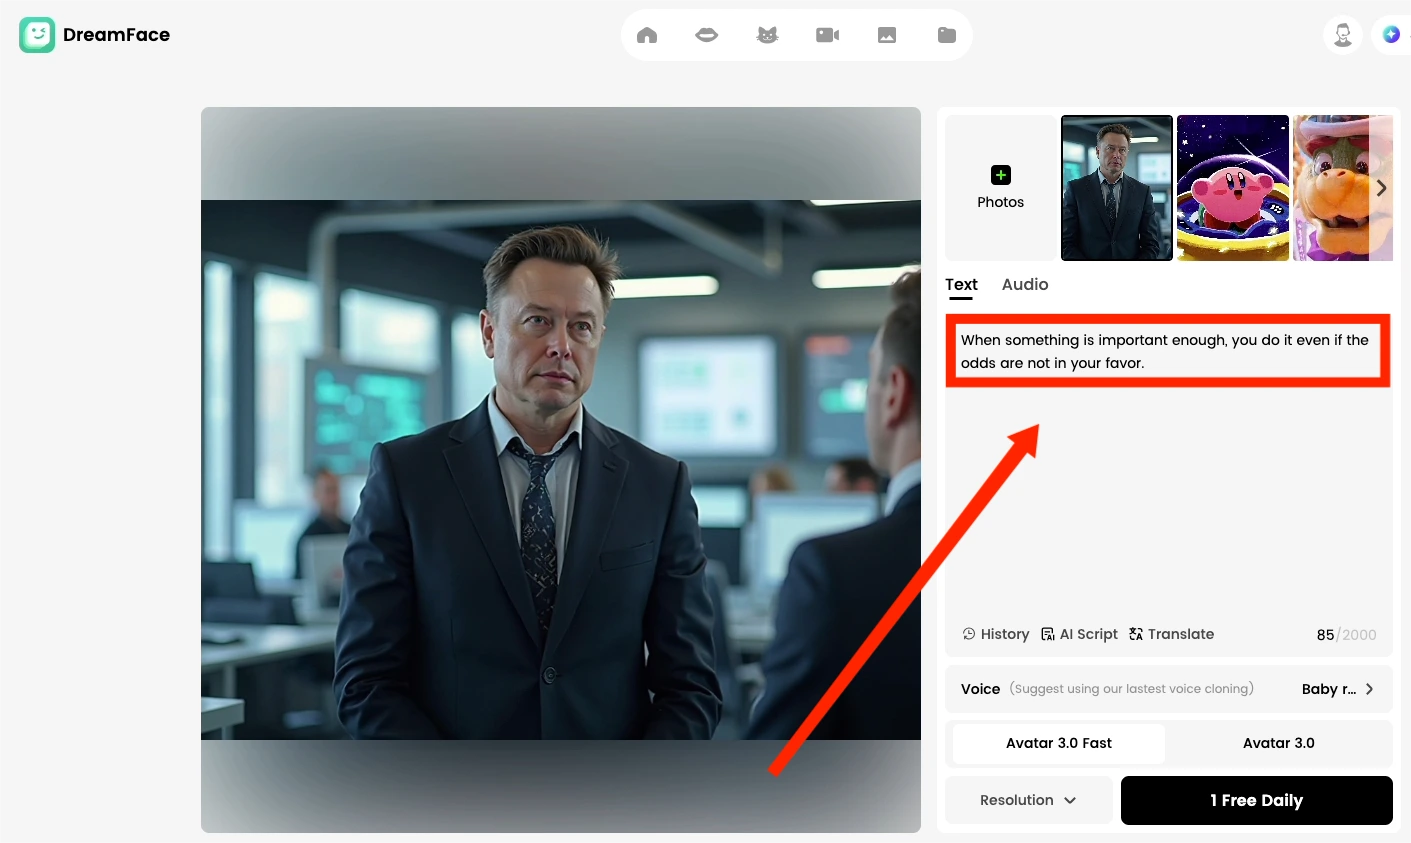
Task: Click the user avatar icon top right
Action: (1342, 34)
